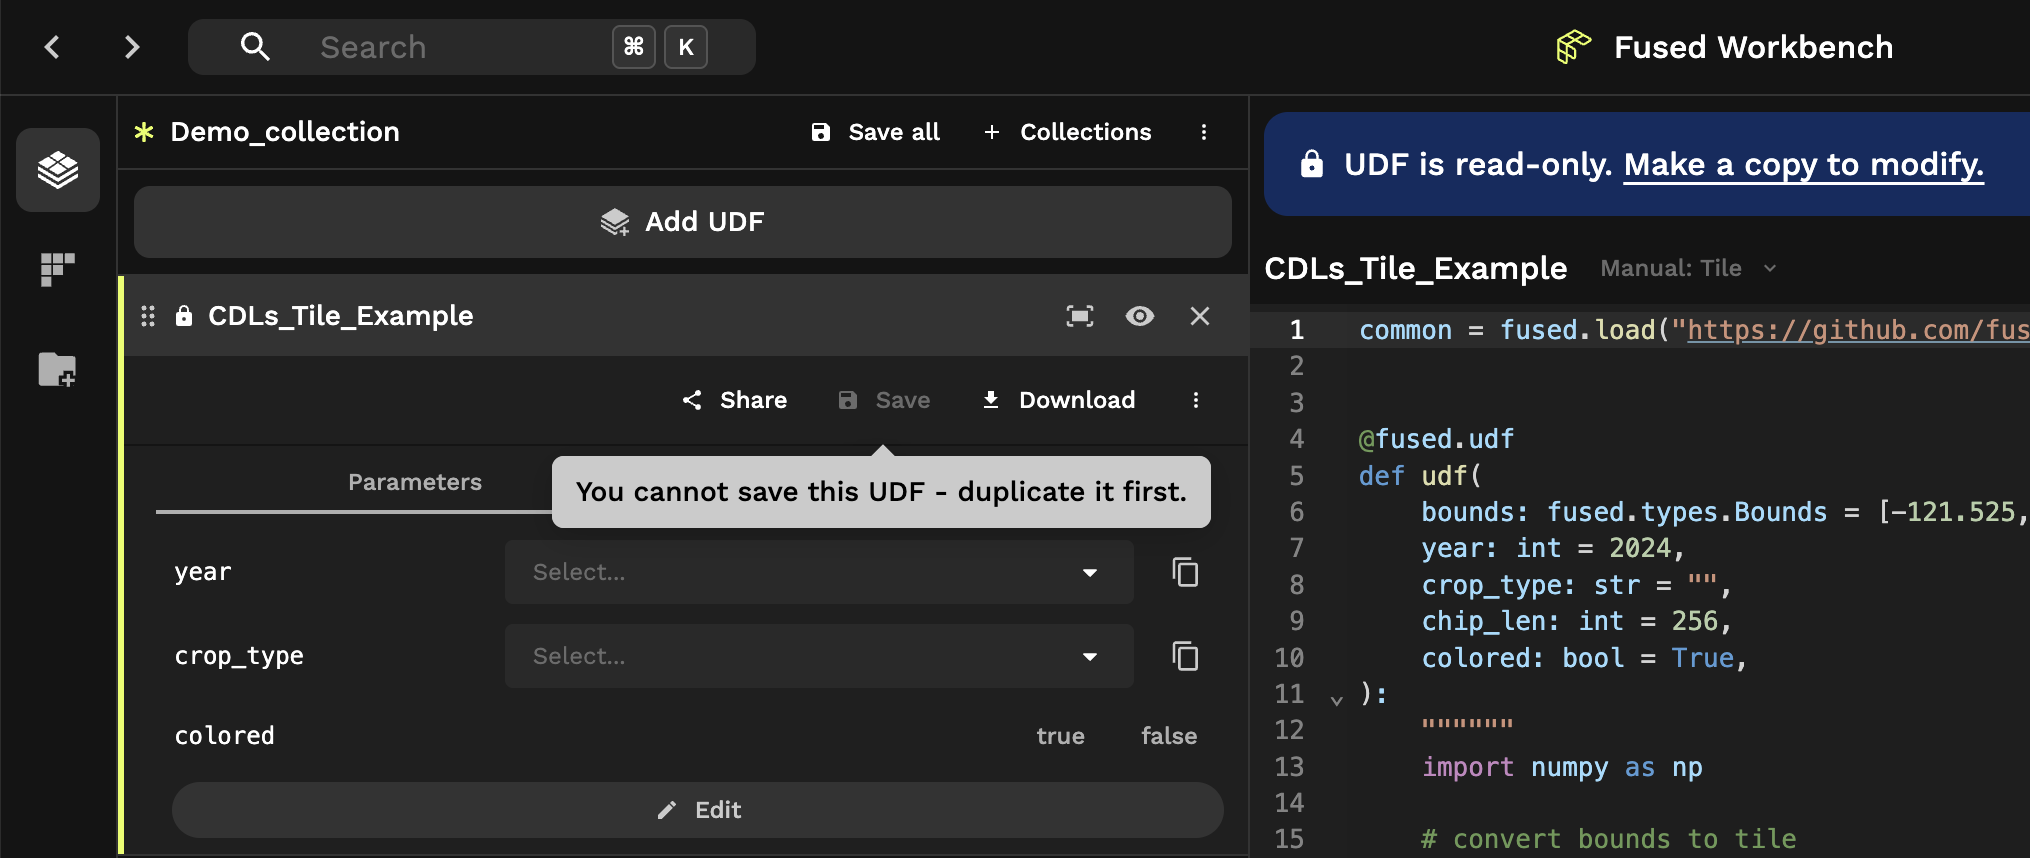Click the Fused Workbench logo icon
This screenshot has height=858, width=2030.
[x=1573, y=47]
